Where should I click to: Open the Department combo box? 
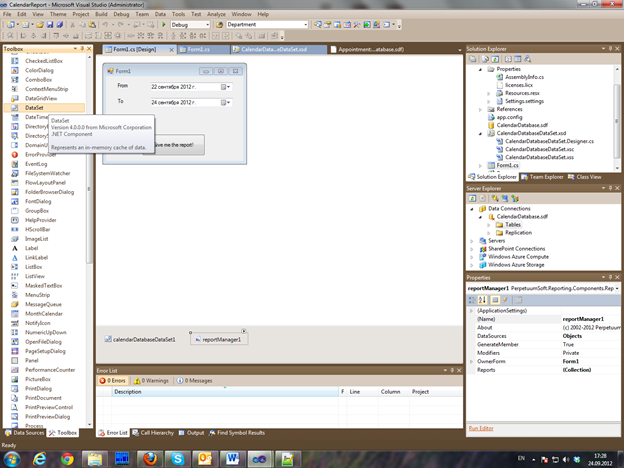pyautogui.click(x=267, y=25)
